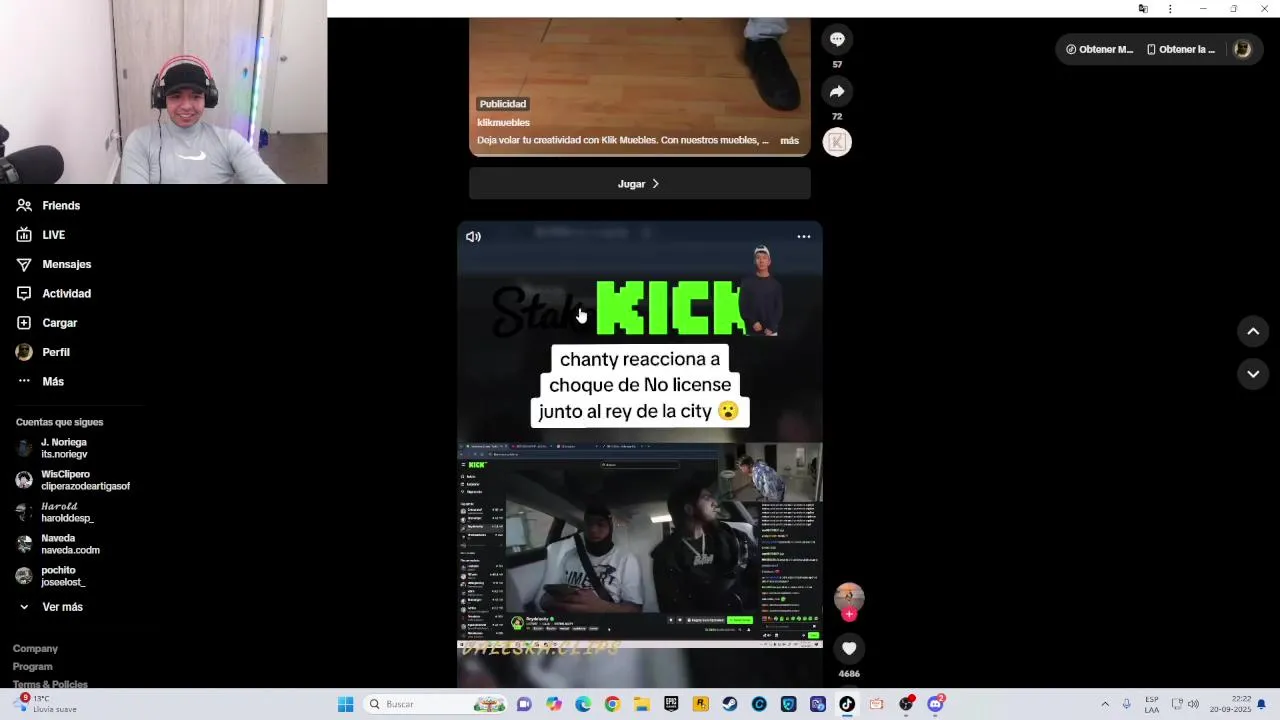Open the window three-dot menu in the title bar
Image resolution: width=1280 pixels, height=720 pixels.
point(1170,9)
